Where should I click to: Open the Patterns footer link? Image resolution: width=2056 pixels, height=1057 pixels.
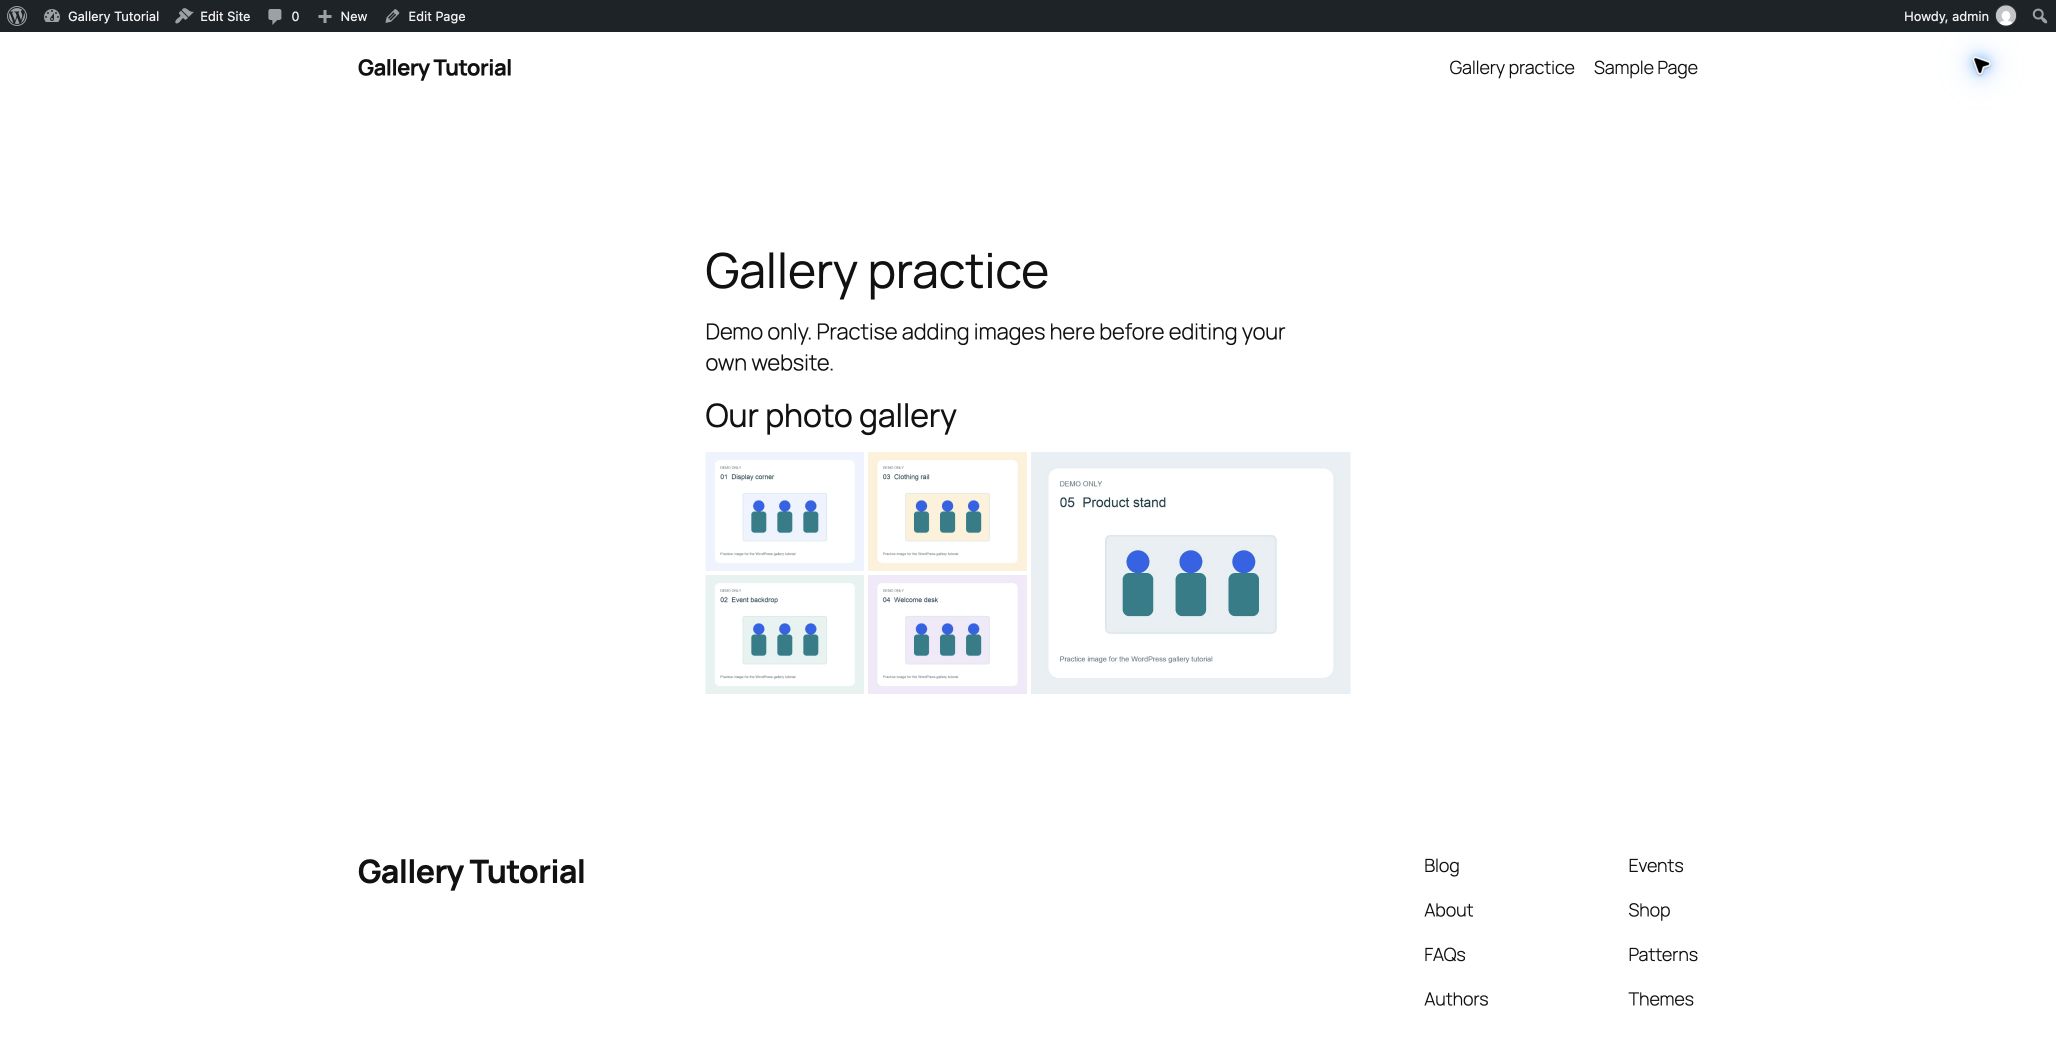click(x=1662, y=955)
